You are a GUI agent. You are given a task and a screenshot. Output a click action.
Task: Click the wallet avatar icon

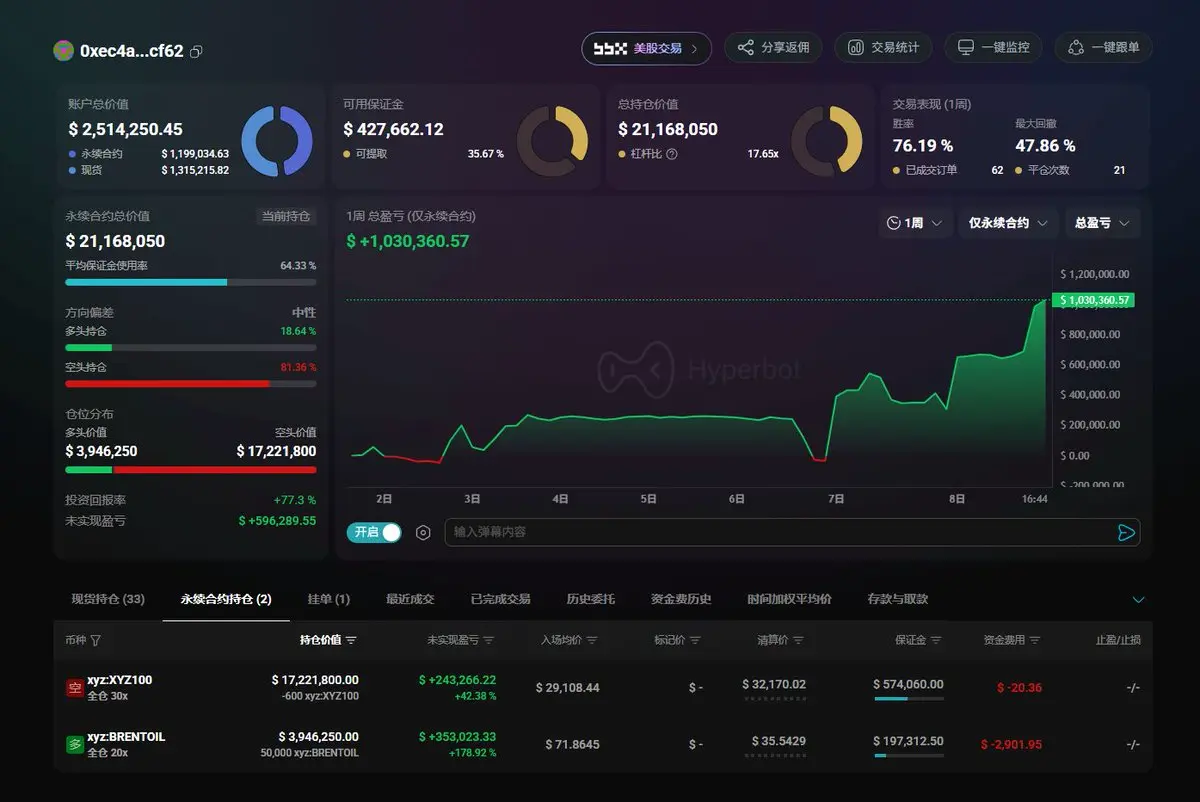[64, 50]
